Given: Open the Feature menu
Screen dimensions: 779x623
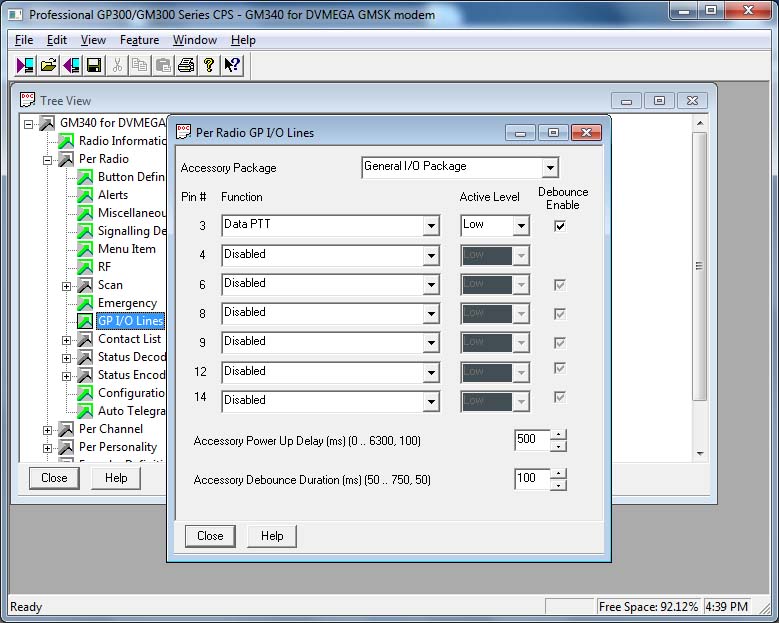Looking at the screenshot, I should [x=139, y=40].
